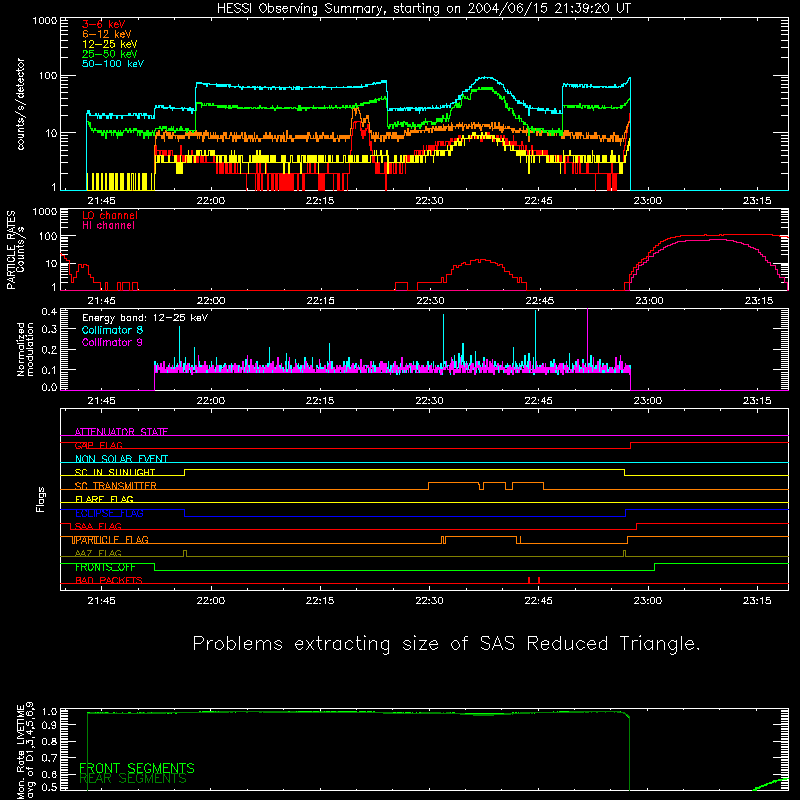Viewport: 800px width, 800px height.
Task: Click the Energy band: 12-25 keV label
Action: click(145, 318)
